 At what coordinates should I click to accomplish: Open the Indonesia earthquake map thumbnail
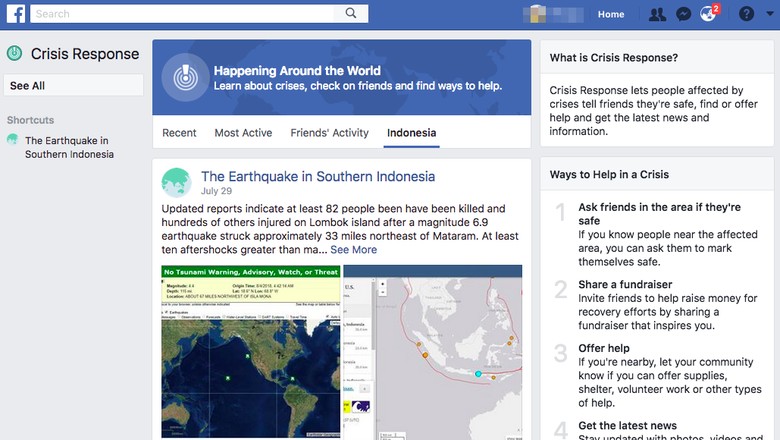pos(432,352)
